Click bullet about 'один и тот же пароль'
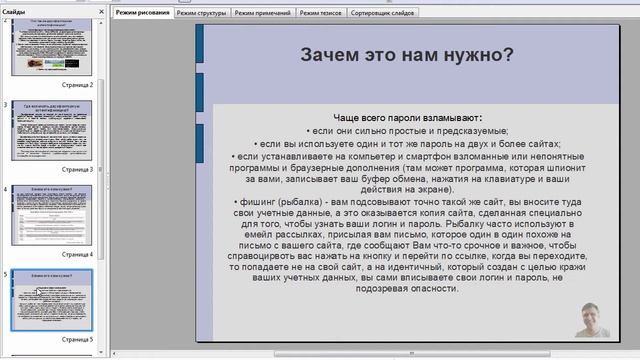The width and height of the screenshot is (640, 360). (x=407, y=144)
